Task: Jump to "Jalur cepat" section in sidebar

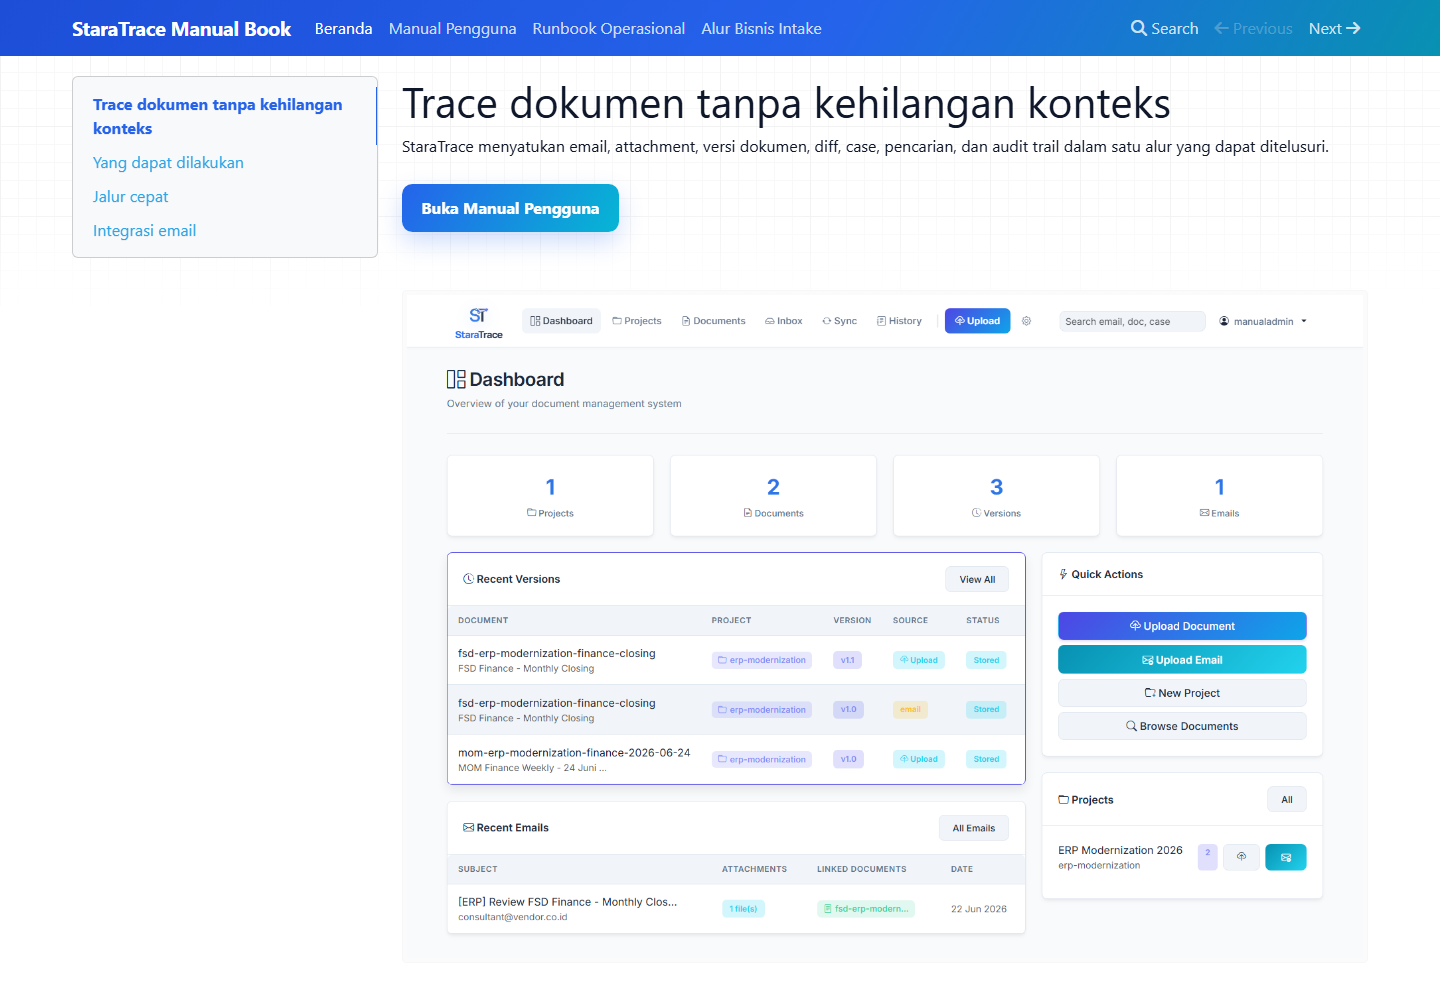Action: click(130, 196)
